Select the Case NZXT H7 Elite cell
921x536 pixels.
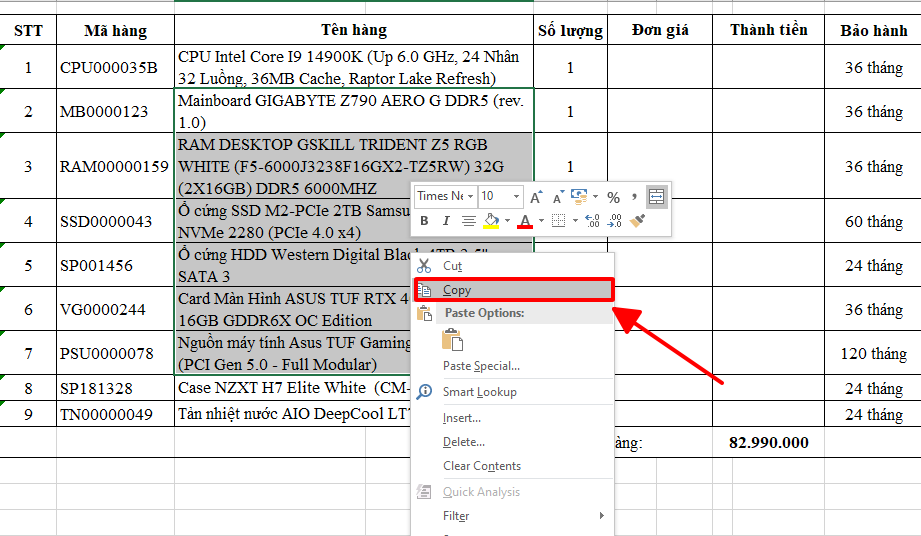pyautogui.click(x=293, y=388)
